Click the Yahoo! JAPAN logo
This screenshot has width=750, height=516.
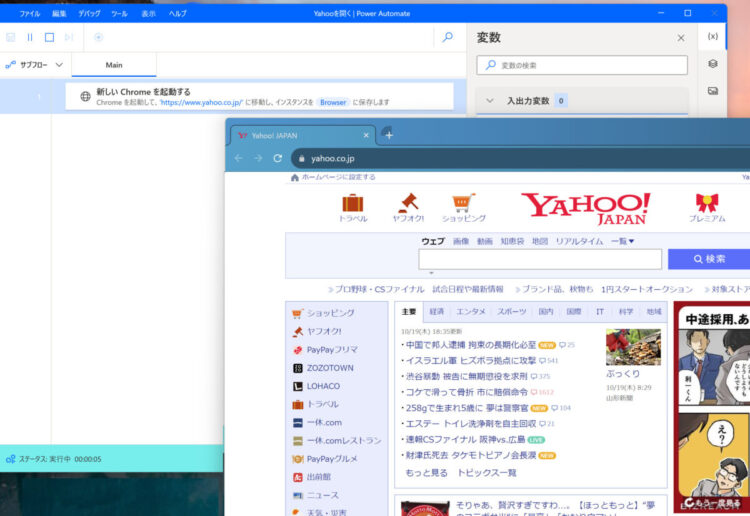tap(586, 209)
